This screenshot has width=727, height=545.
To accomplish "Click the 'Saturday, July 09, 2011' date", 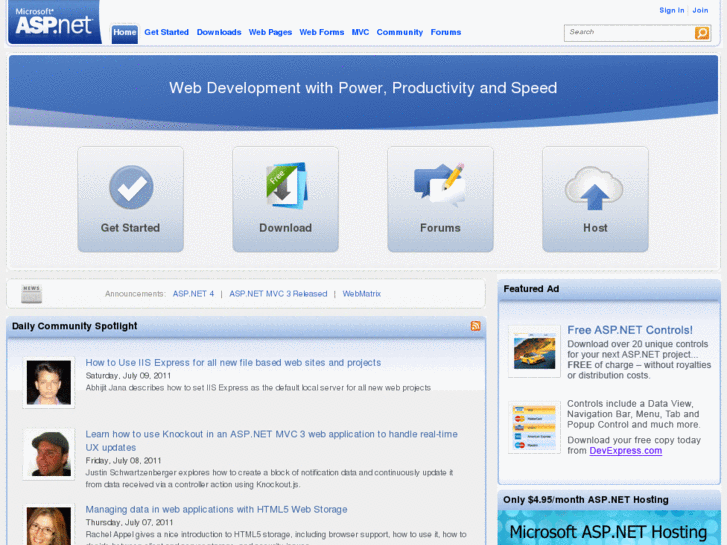I will (128, 375).
